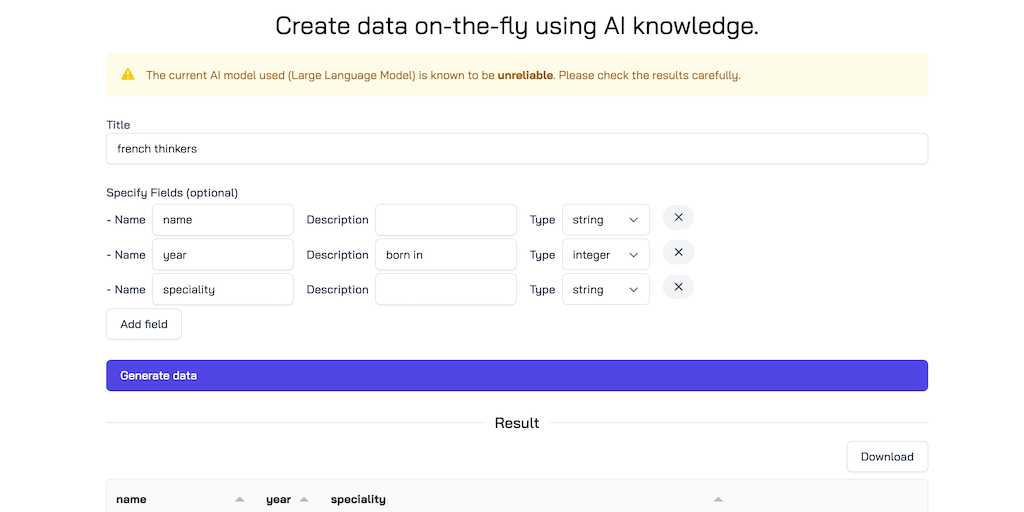1024x512 pixels.
Task: Click the Add field button
Action: coord(144,324)
